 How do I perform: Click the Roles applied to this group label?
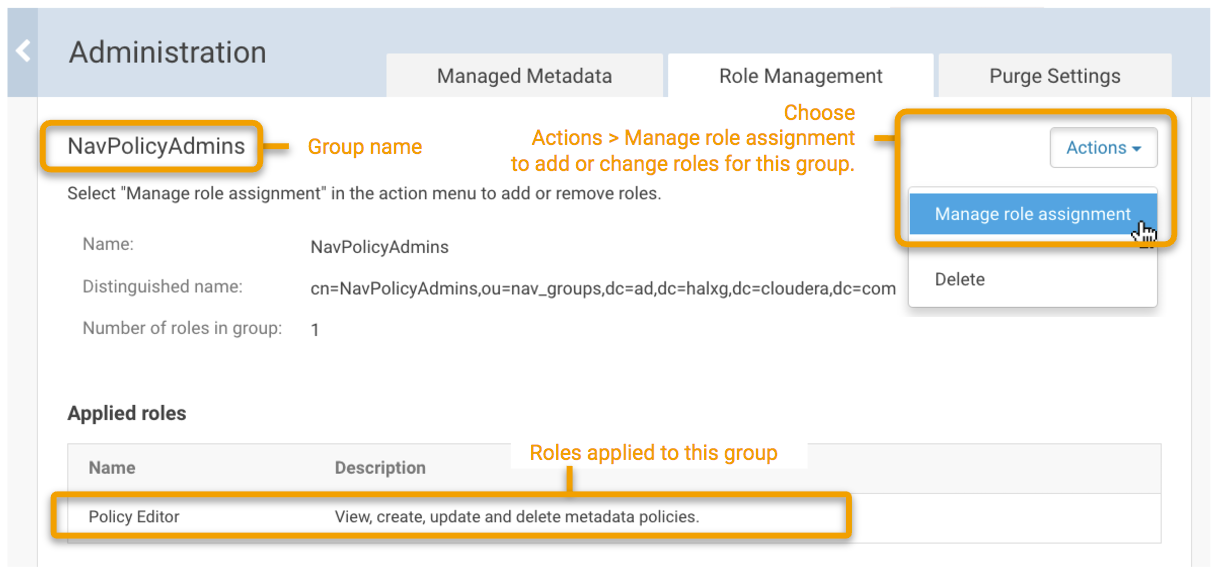(653, 453)
